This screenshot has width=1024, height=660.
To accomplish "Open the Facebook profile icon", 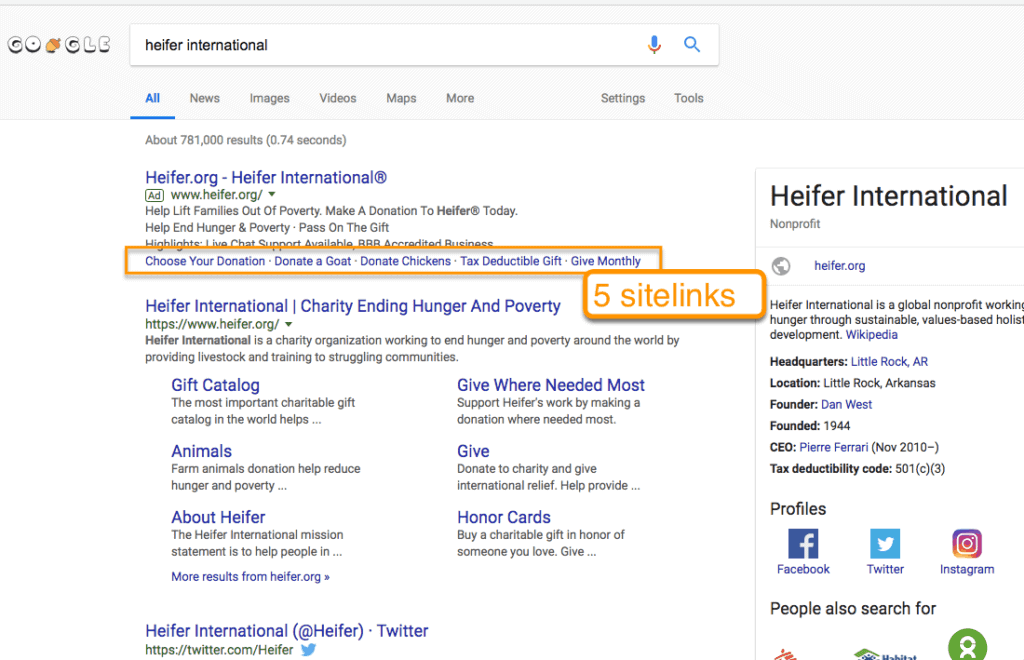I will [803, 543].
